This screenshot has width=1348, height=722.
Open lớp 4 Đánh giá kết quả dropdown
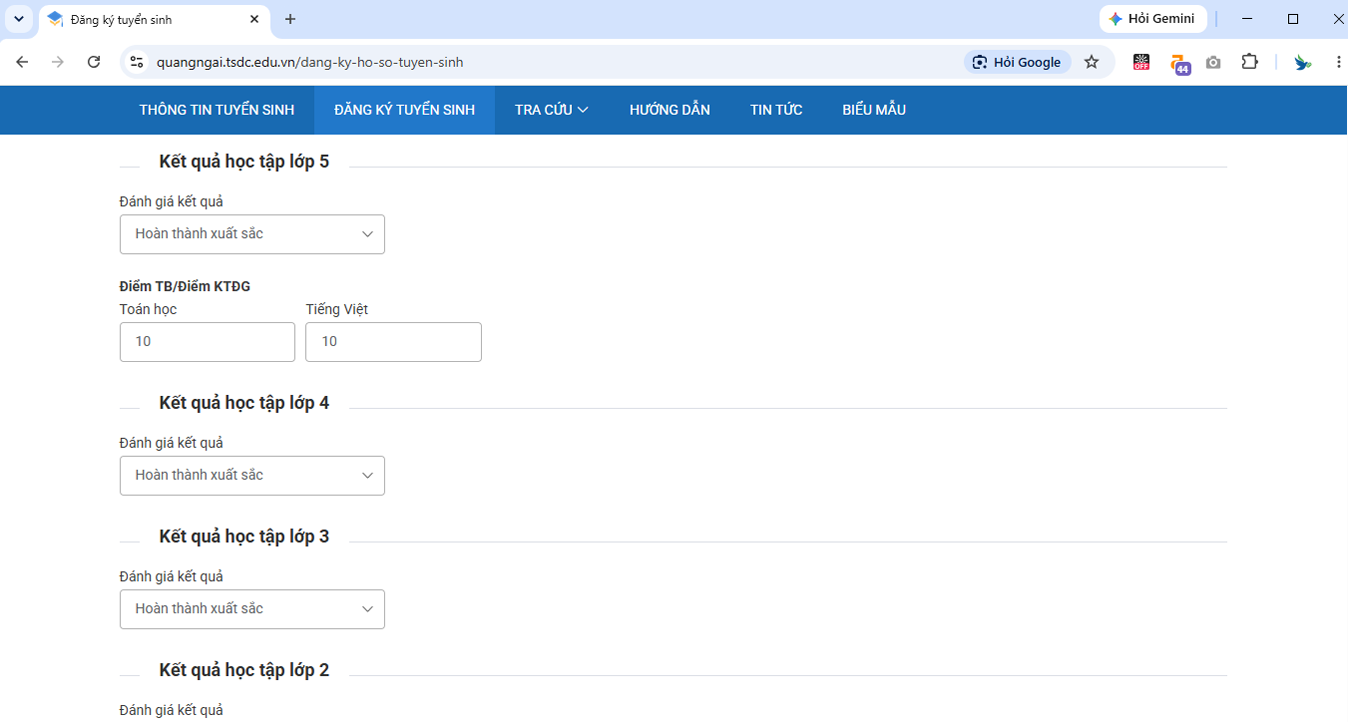point(252,476)
